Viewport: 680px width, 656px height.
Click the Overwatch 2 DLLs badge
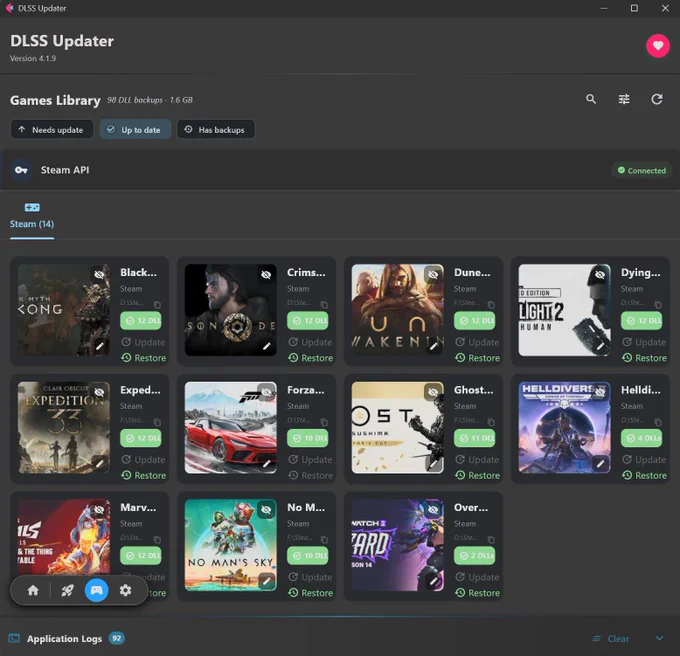pyautogui.click(x=475, y=555)
